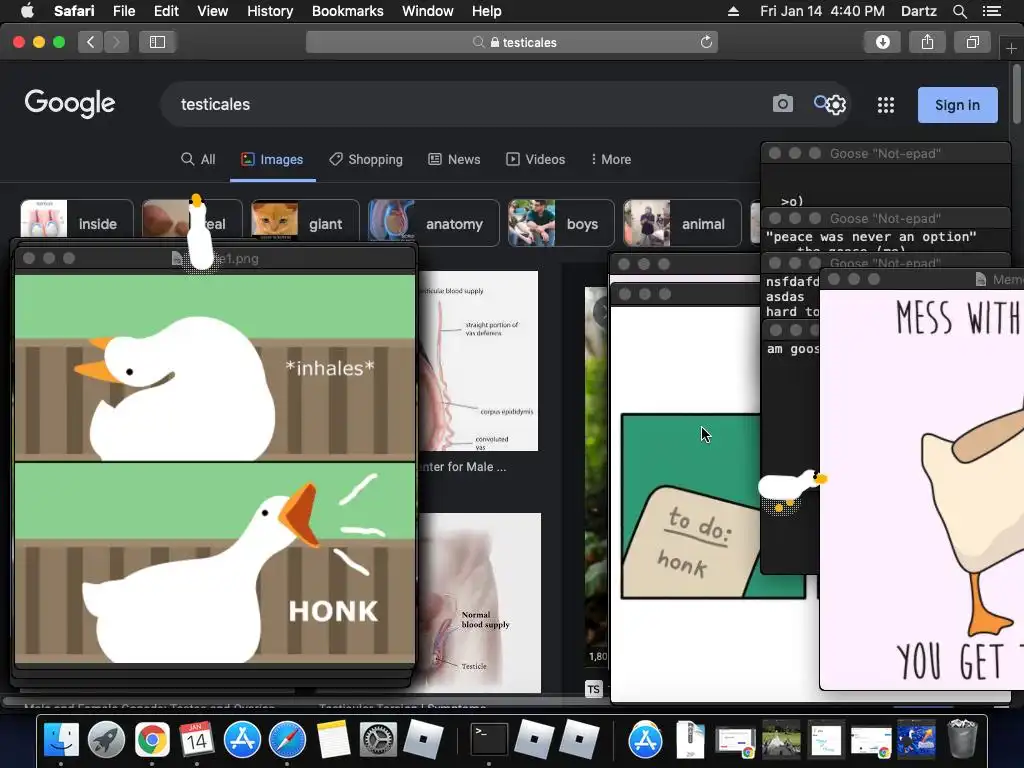This screenshot has height=768, width=1024.
Task: Open Spotlight search in the menu bar
Action: pos(959,11)
